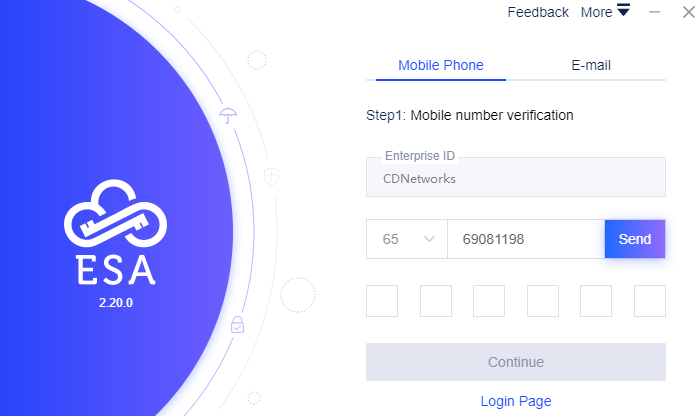Select the third verification code box

click(x=489, y=301)
